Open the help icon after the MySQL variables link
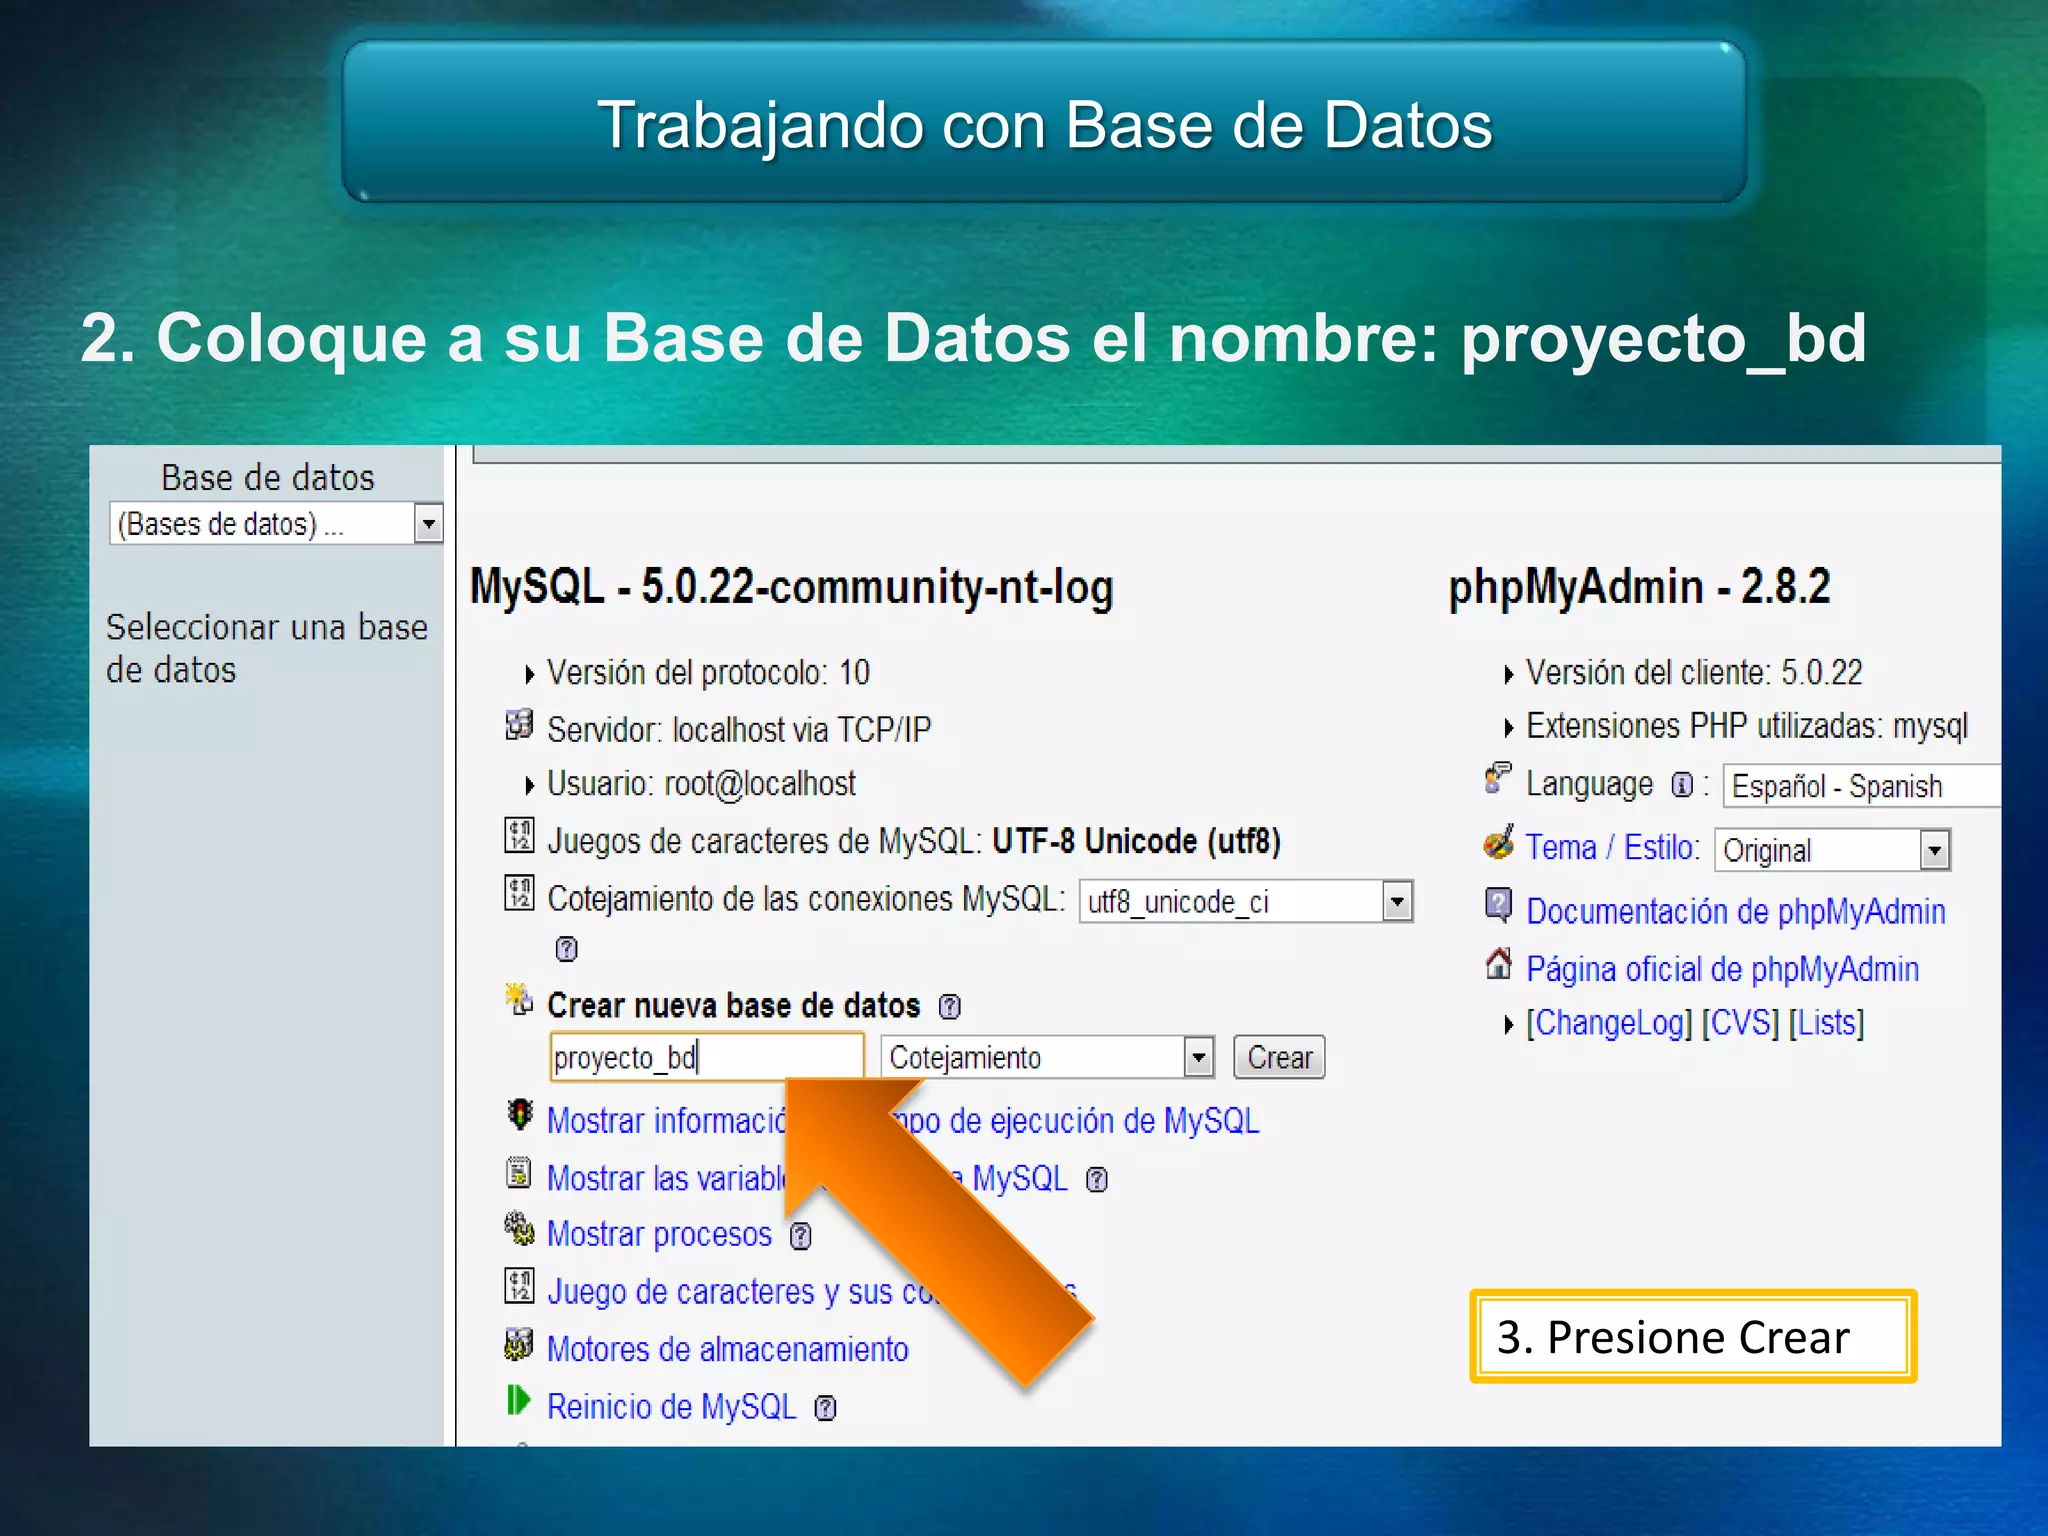Viewport: 2048px width, 1536px height. (x=1097, y=1180)
